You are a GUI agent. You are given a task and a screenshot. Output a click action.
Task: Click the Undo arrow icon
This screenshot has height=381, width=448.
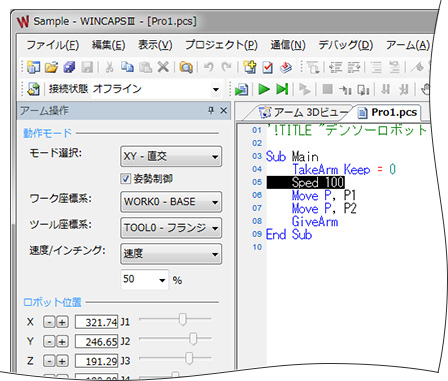point(209,67)
